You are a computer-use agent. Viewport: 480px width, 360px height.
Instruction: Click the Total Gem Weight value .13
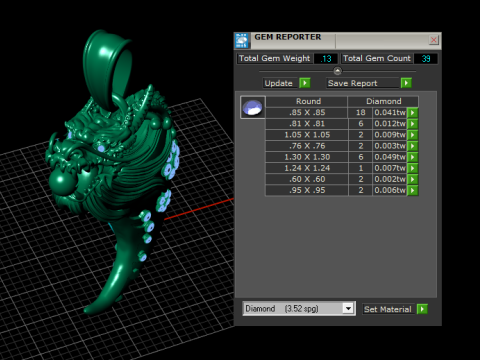[x=326, y=59]
